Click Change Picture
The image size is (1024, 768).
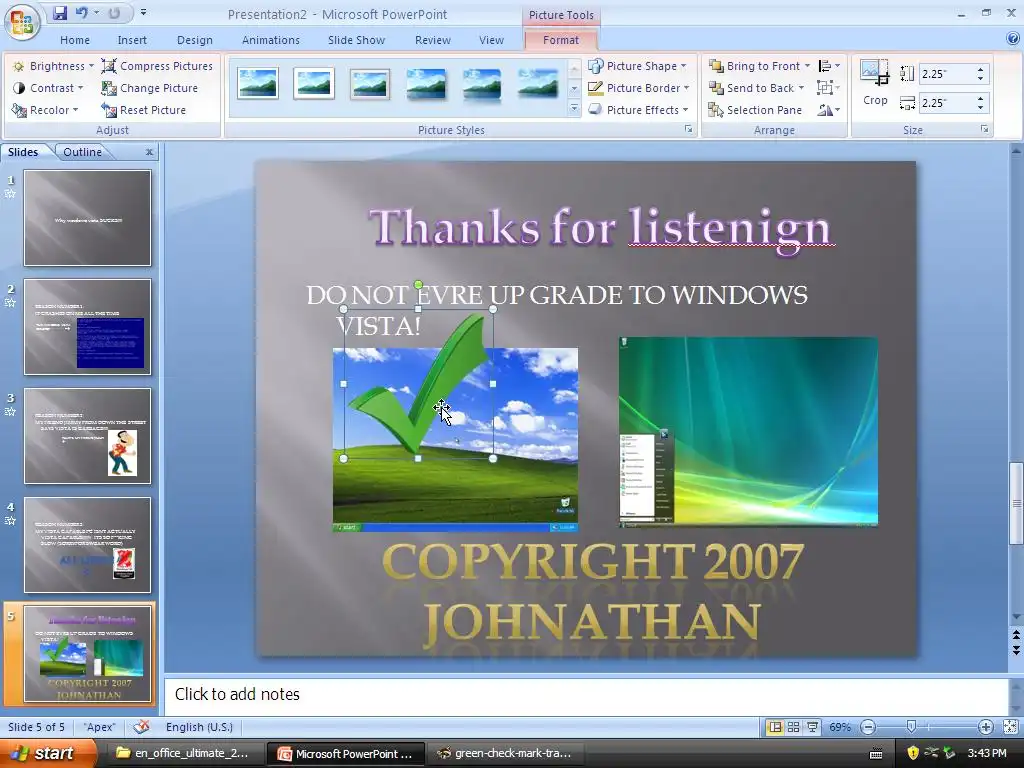(x=150, y=88)
